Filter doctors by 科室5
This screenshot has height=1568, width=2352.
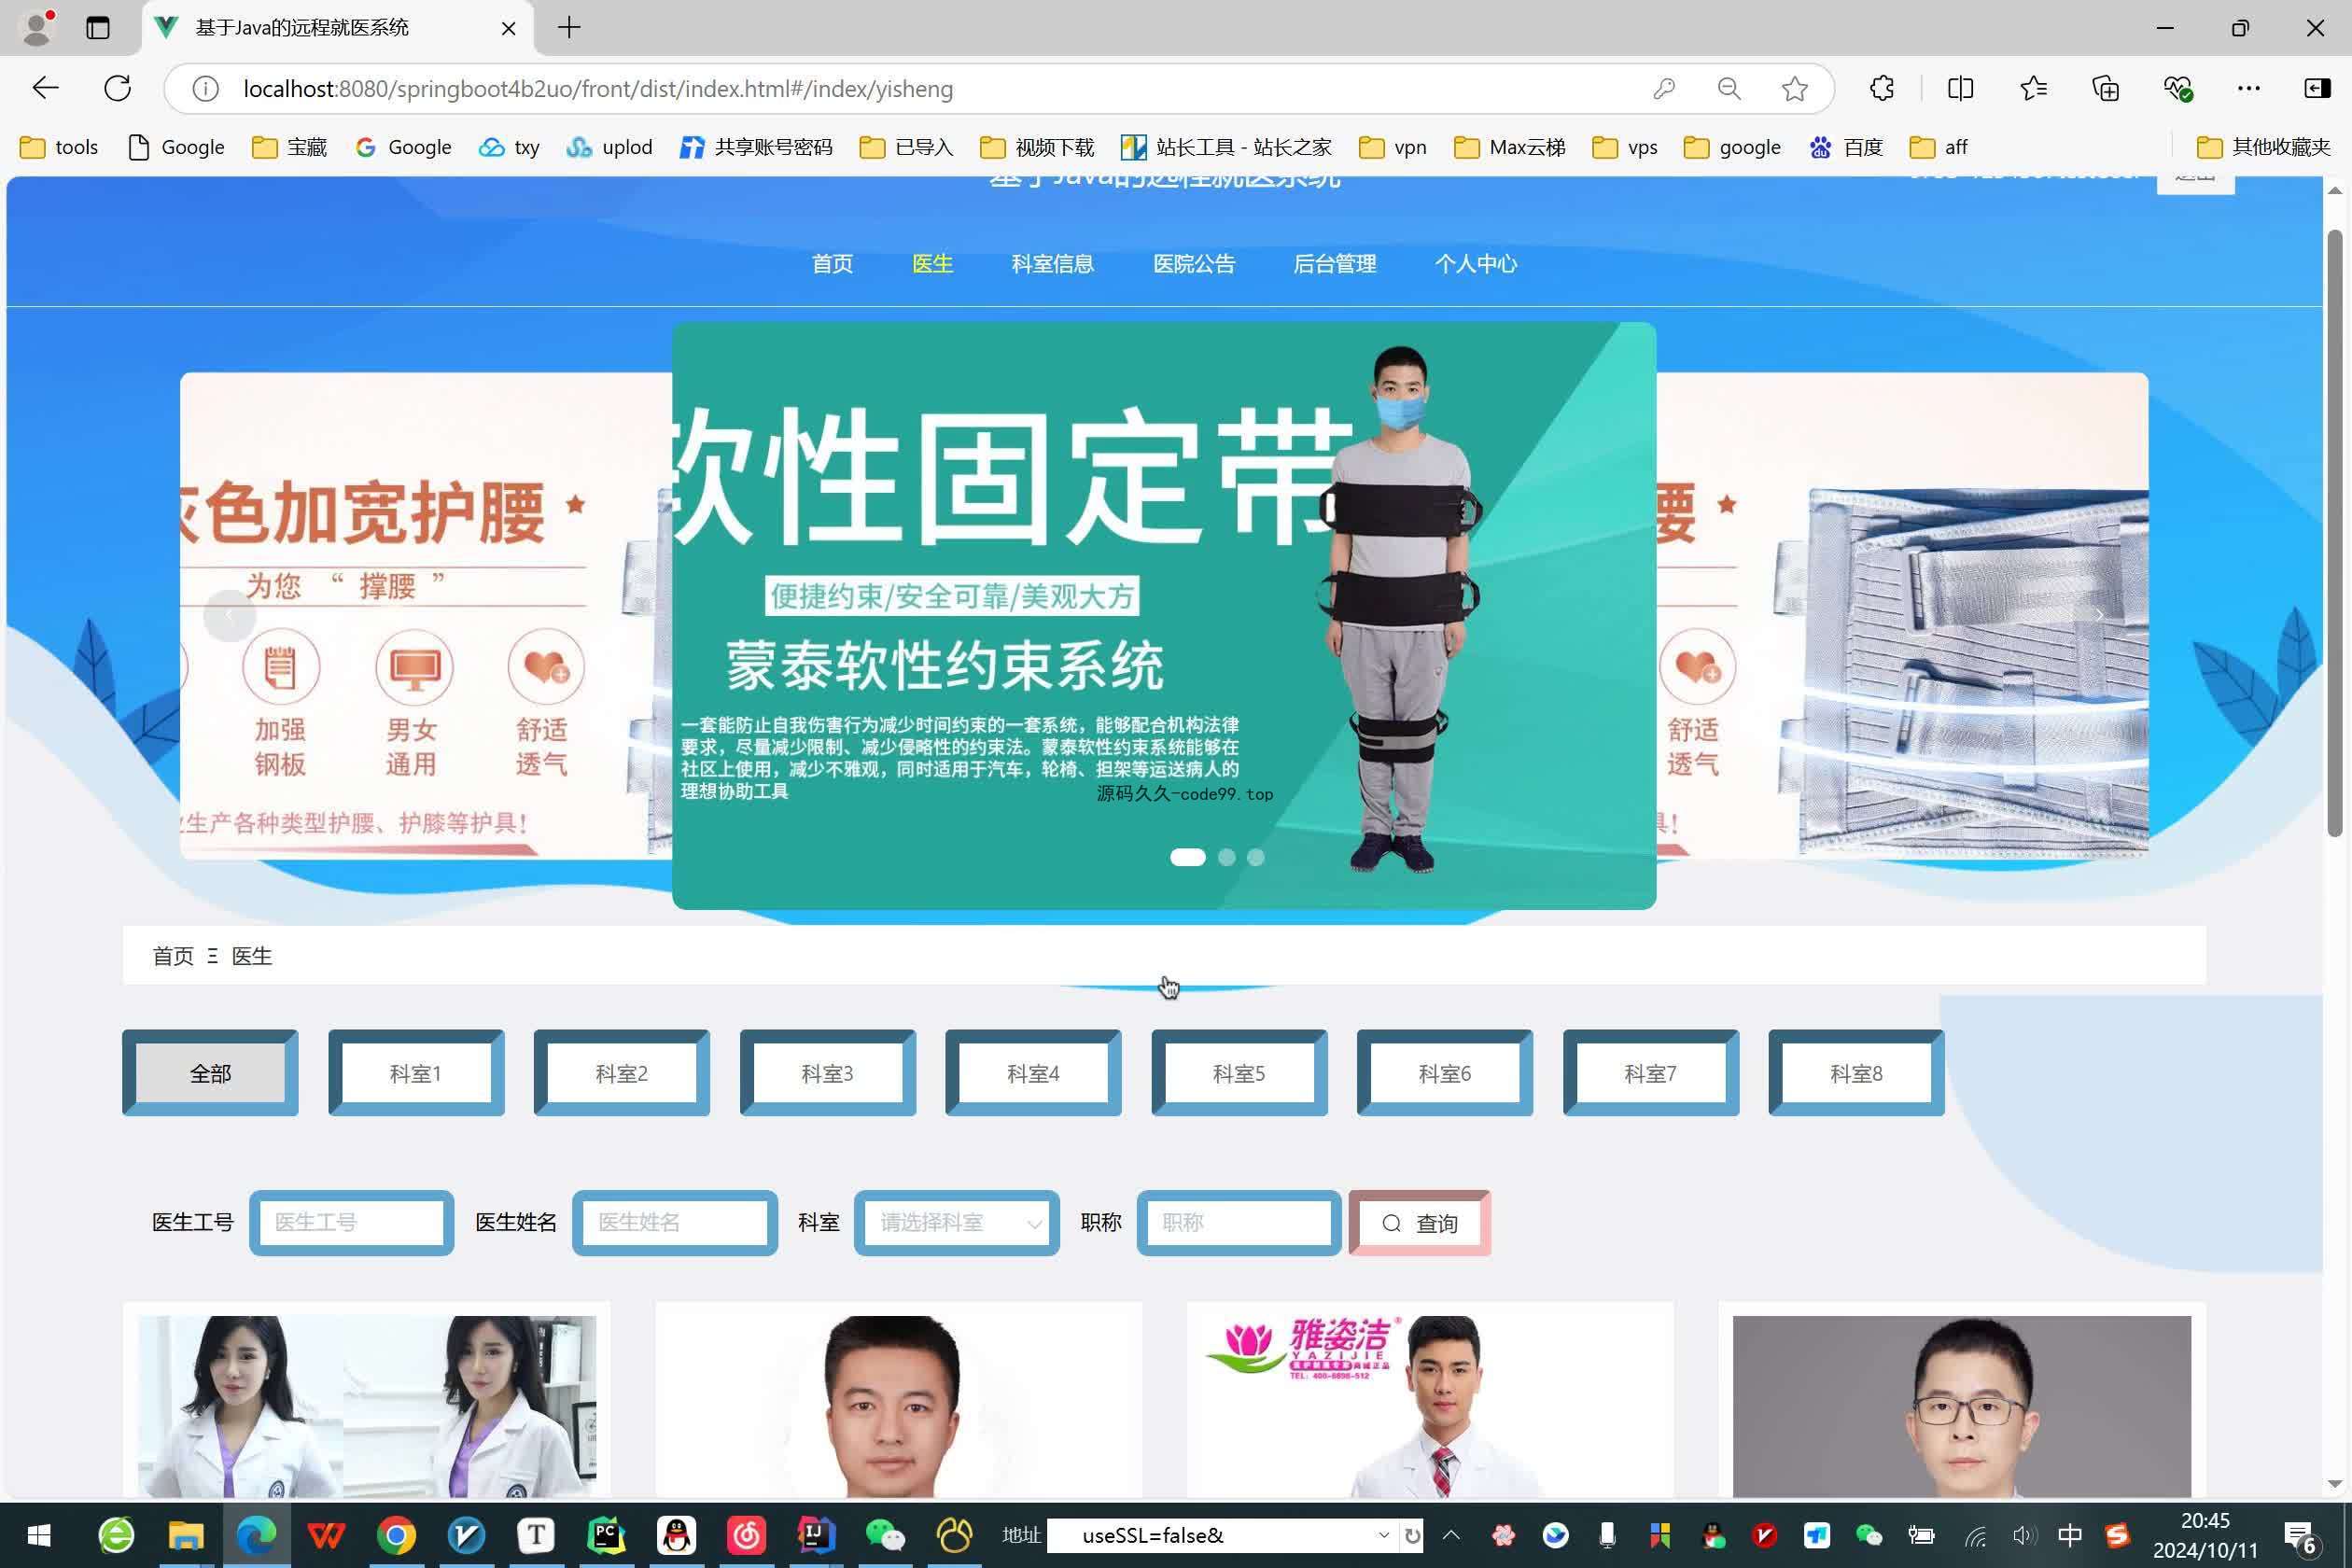[1239, 1073]
